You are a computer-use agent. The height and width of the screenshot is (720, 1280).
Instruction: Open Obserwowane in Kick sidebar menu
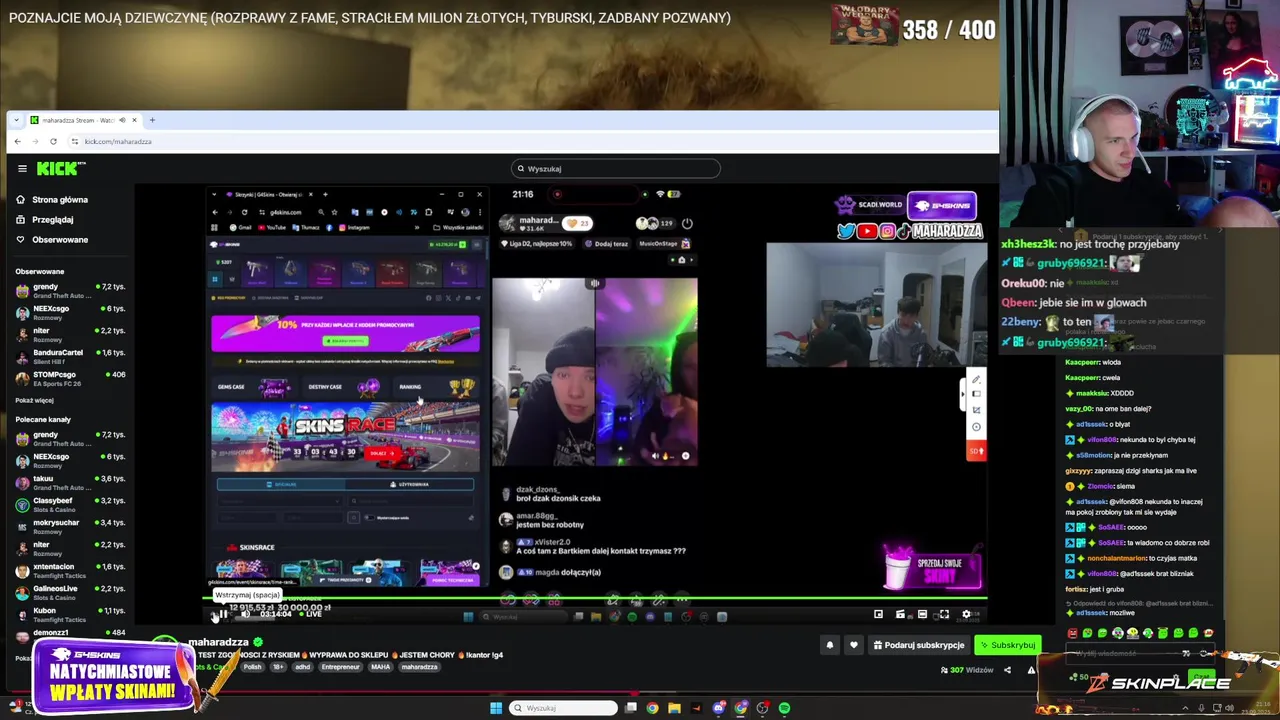[x=52, y=240]
